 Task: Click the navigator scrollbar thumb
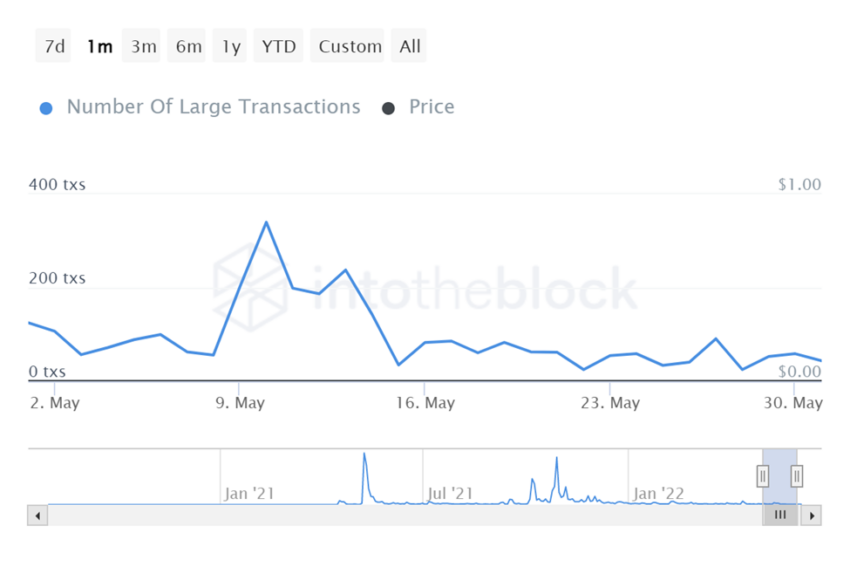(x=780, y=515)
